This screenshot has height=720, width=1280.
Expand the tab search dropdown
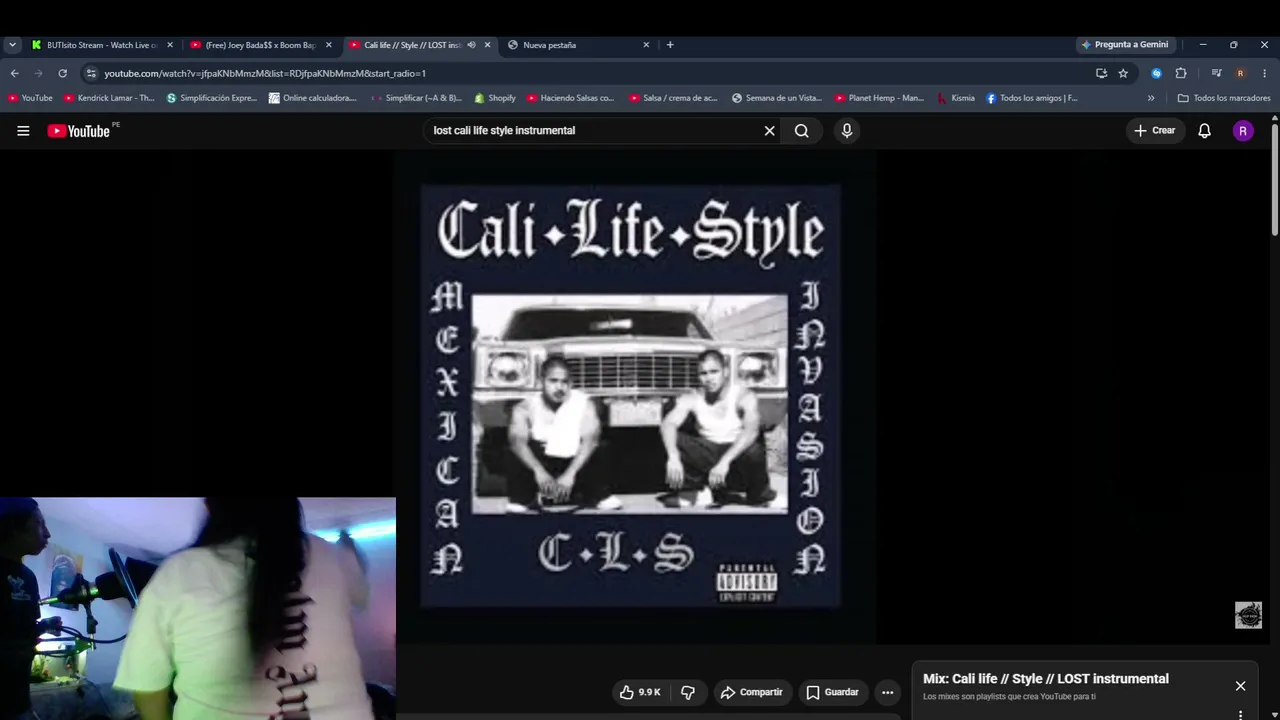coord(12,45)
